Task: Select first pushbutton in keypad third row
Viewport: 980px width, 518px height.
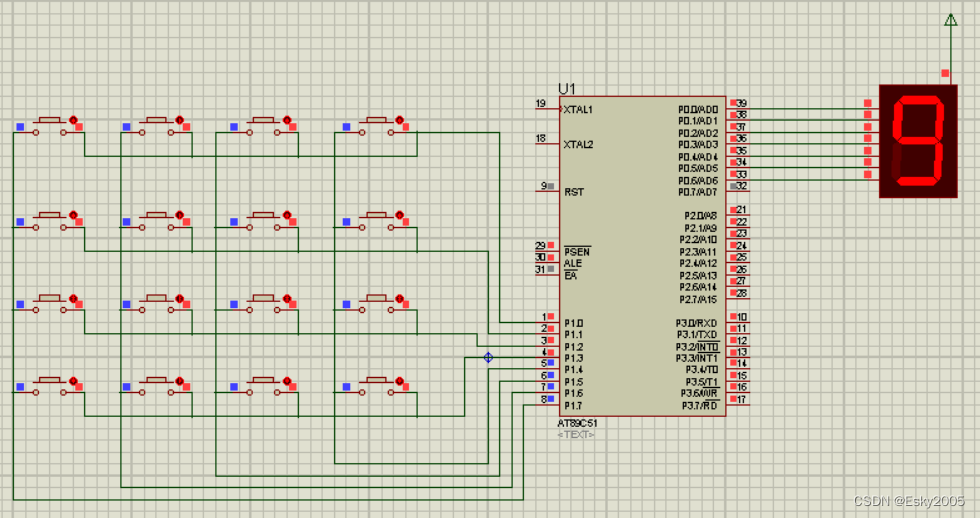Action: click(49, 304)
